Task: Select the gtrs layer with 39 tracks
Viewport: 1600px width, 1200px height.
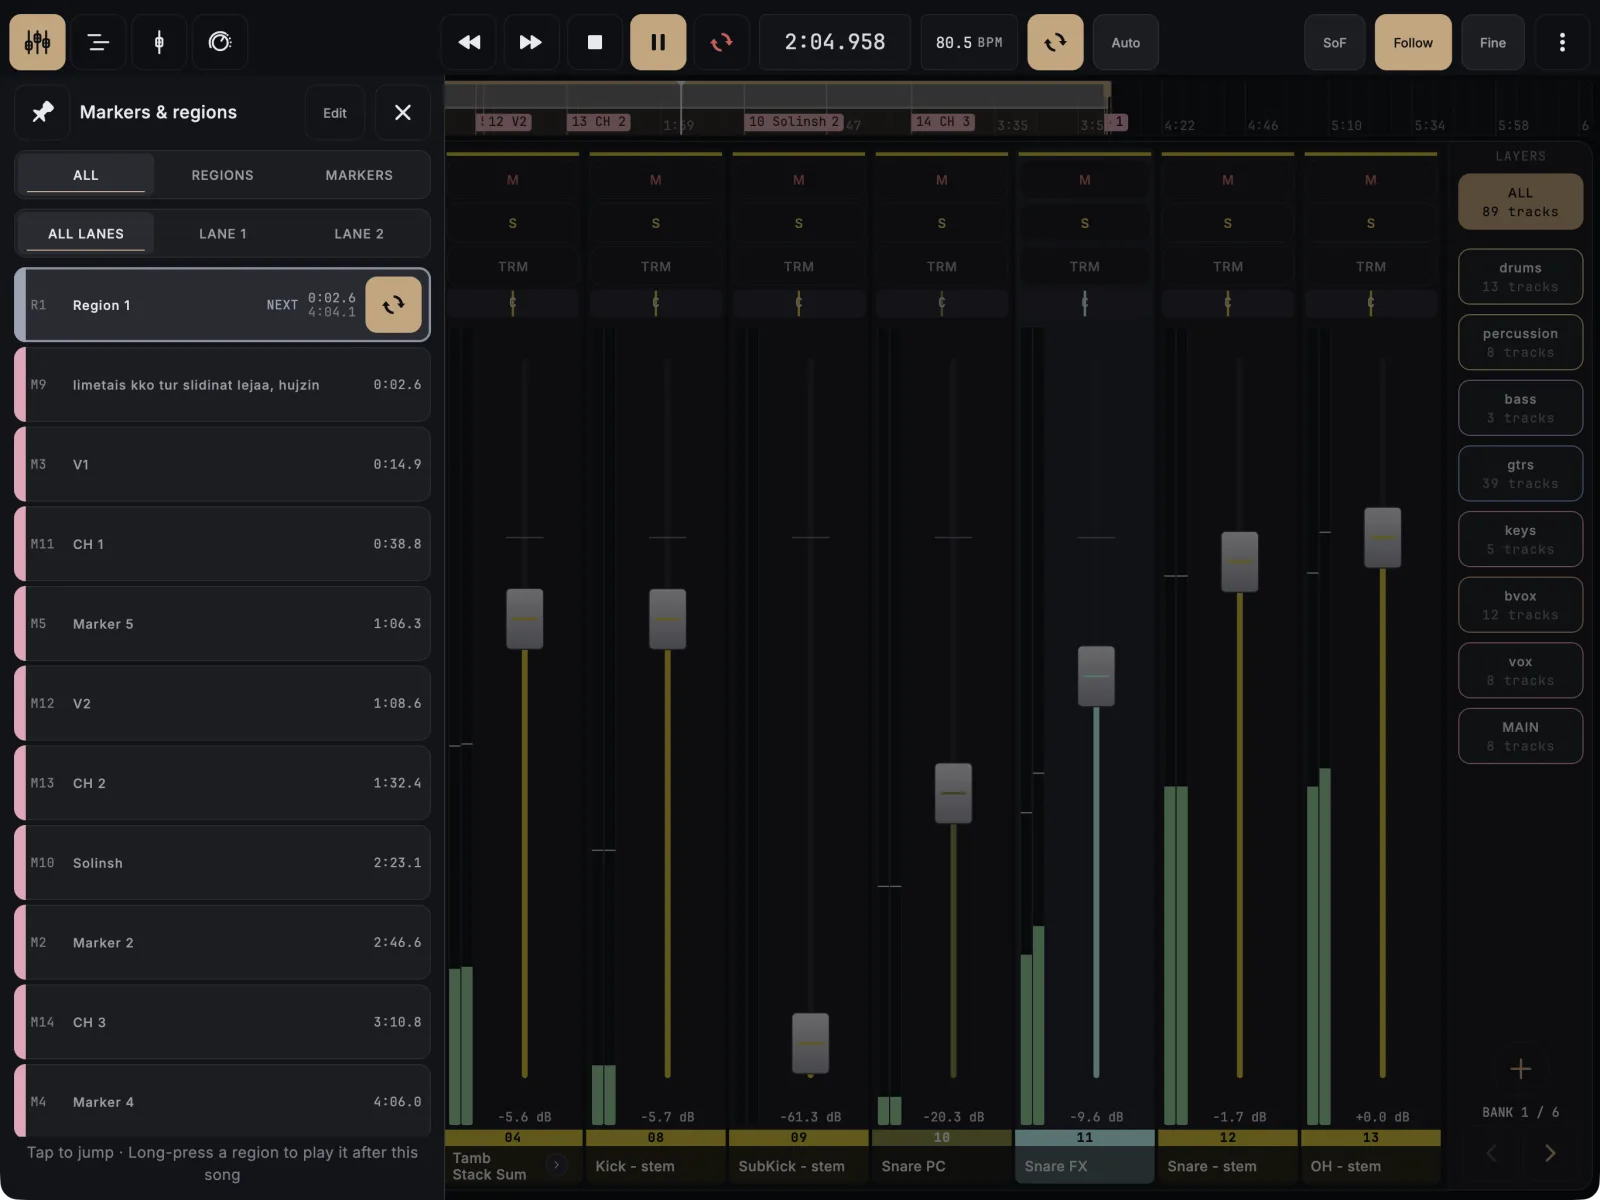Action: (1520, 474)
